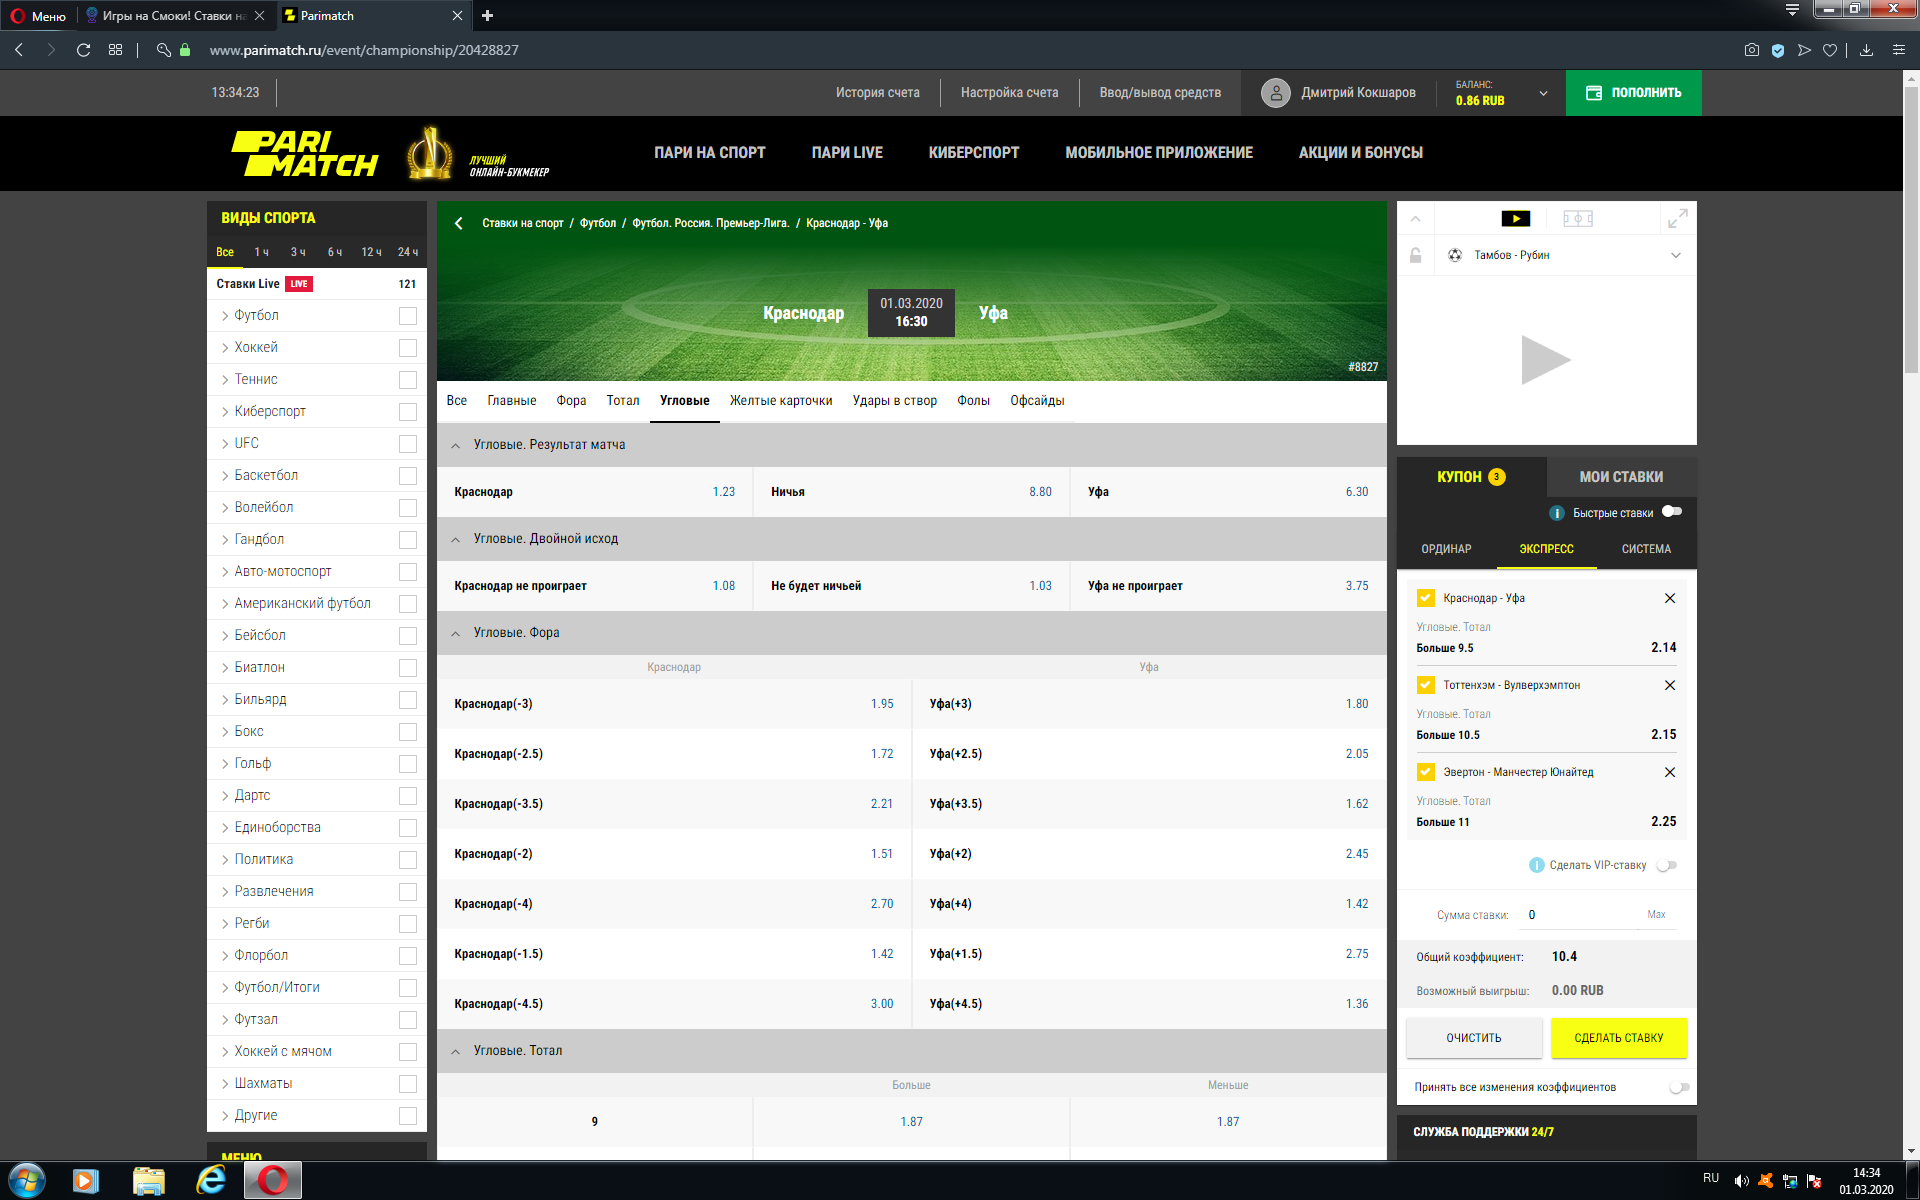The width and height of the screenshot is (1920, 1200).
Task: Click the lock icon beside Тамбов - Рубин
Action: tap(1416, 255)
